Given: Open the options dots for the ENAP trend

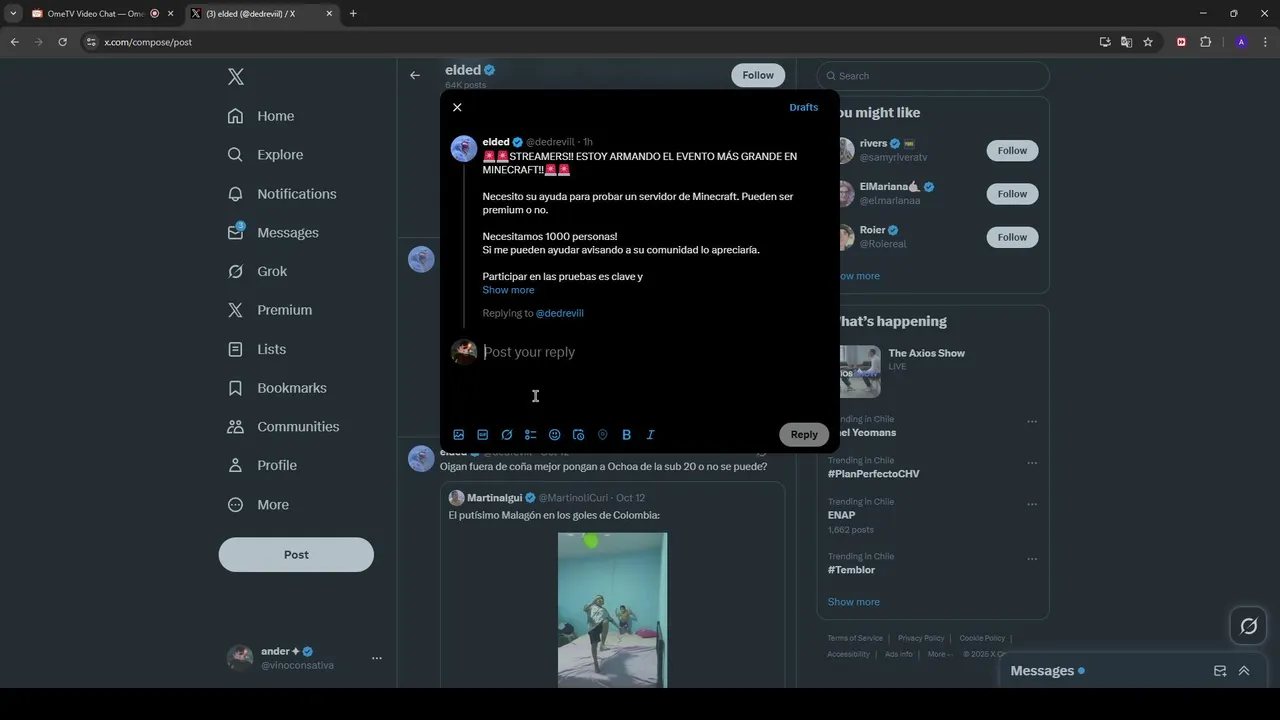Looking at the screenshot, I should point(1032,504).
